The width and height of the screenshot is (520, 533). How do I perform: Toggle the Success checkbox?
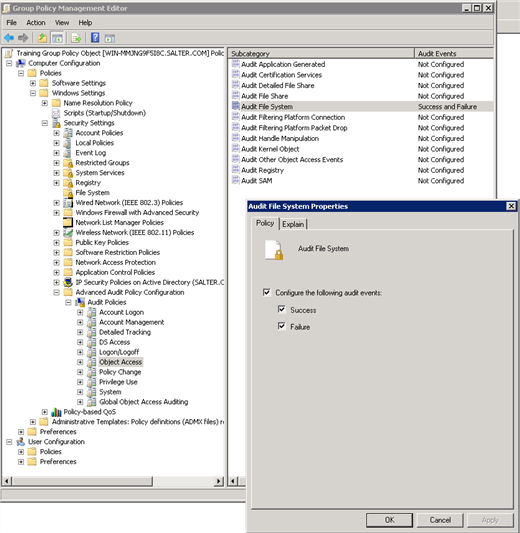pyautogui.click(x=282, y=309)
